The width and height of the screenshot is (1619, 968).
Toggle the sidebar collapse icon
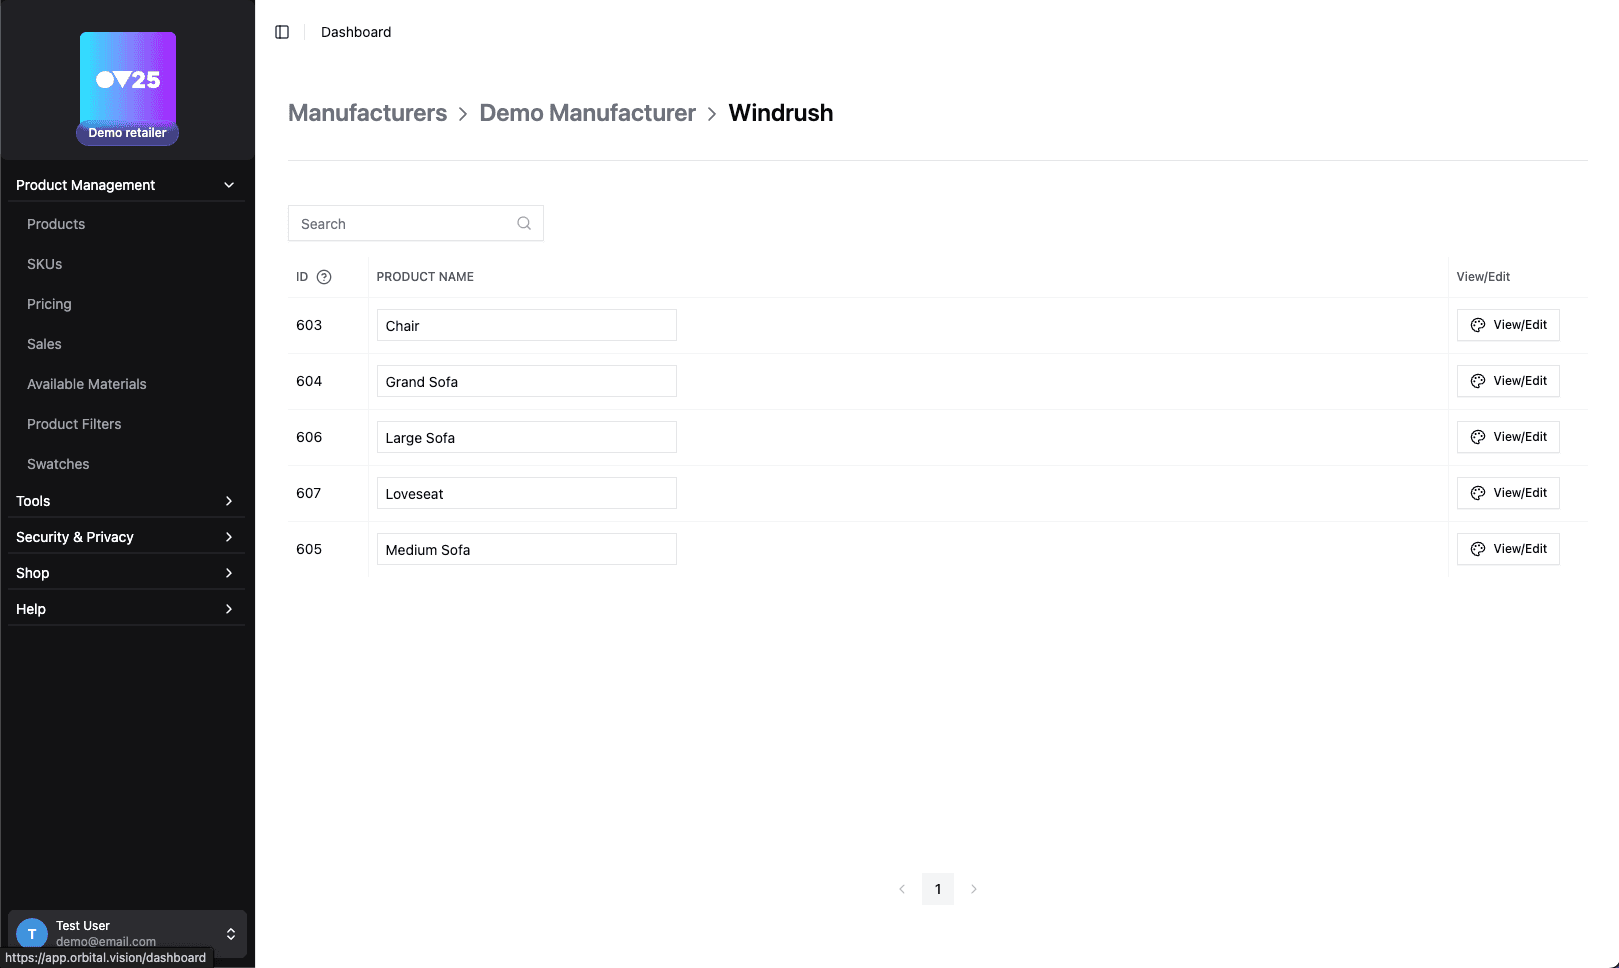[x=281, y=31]
